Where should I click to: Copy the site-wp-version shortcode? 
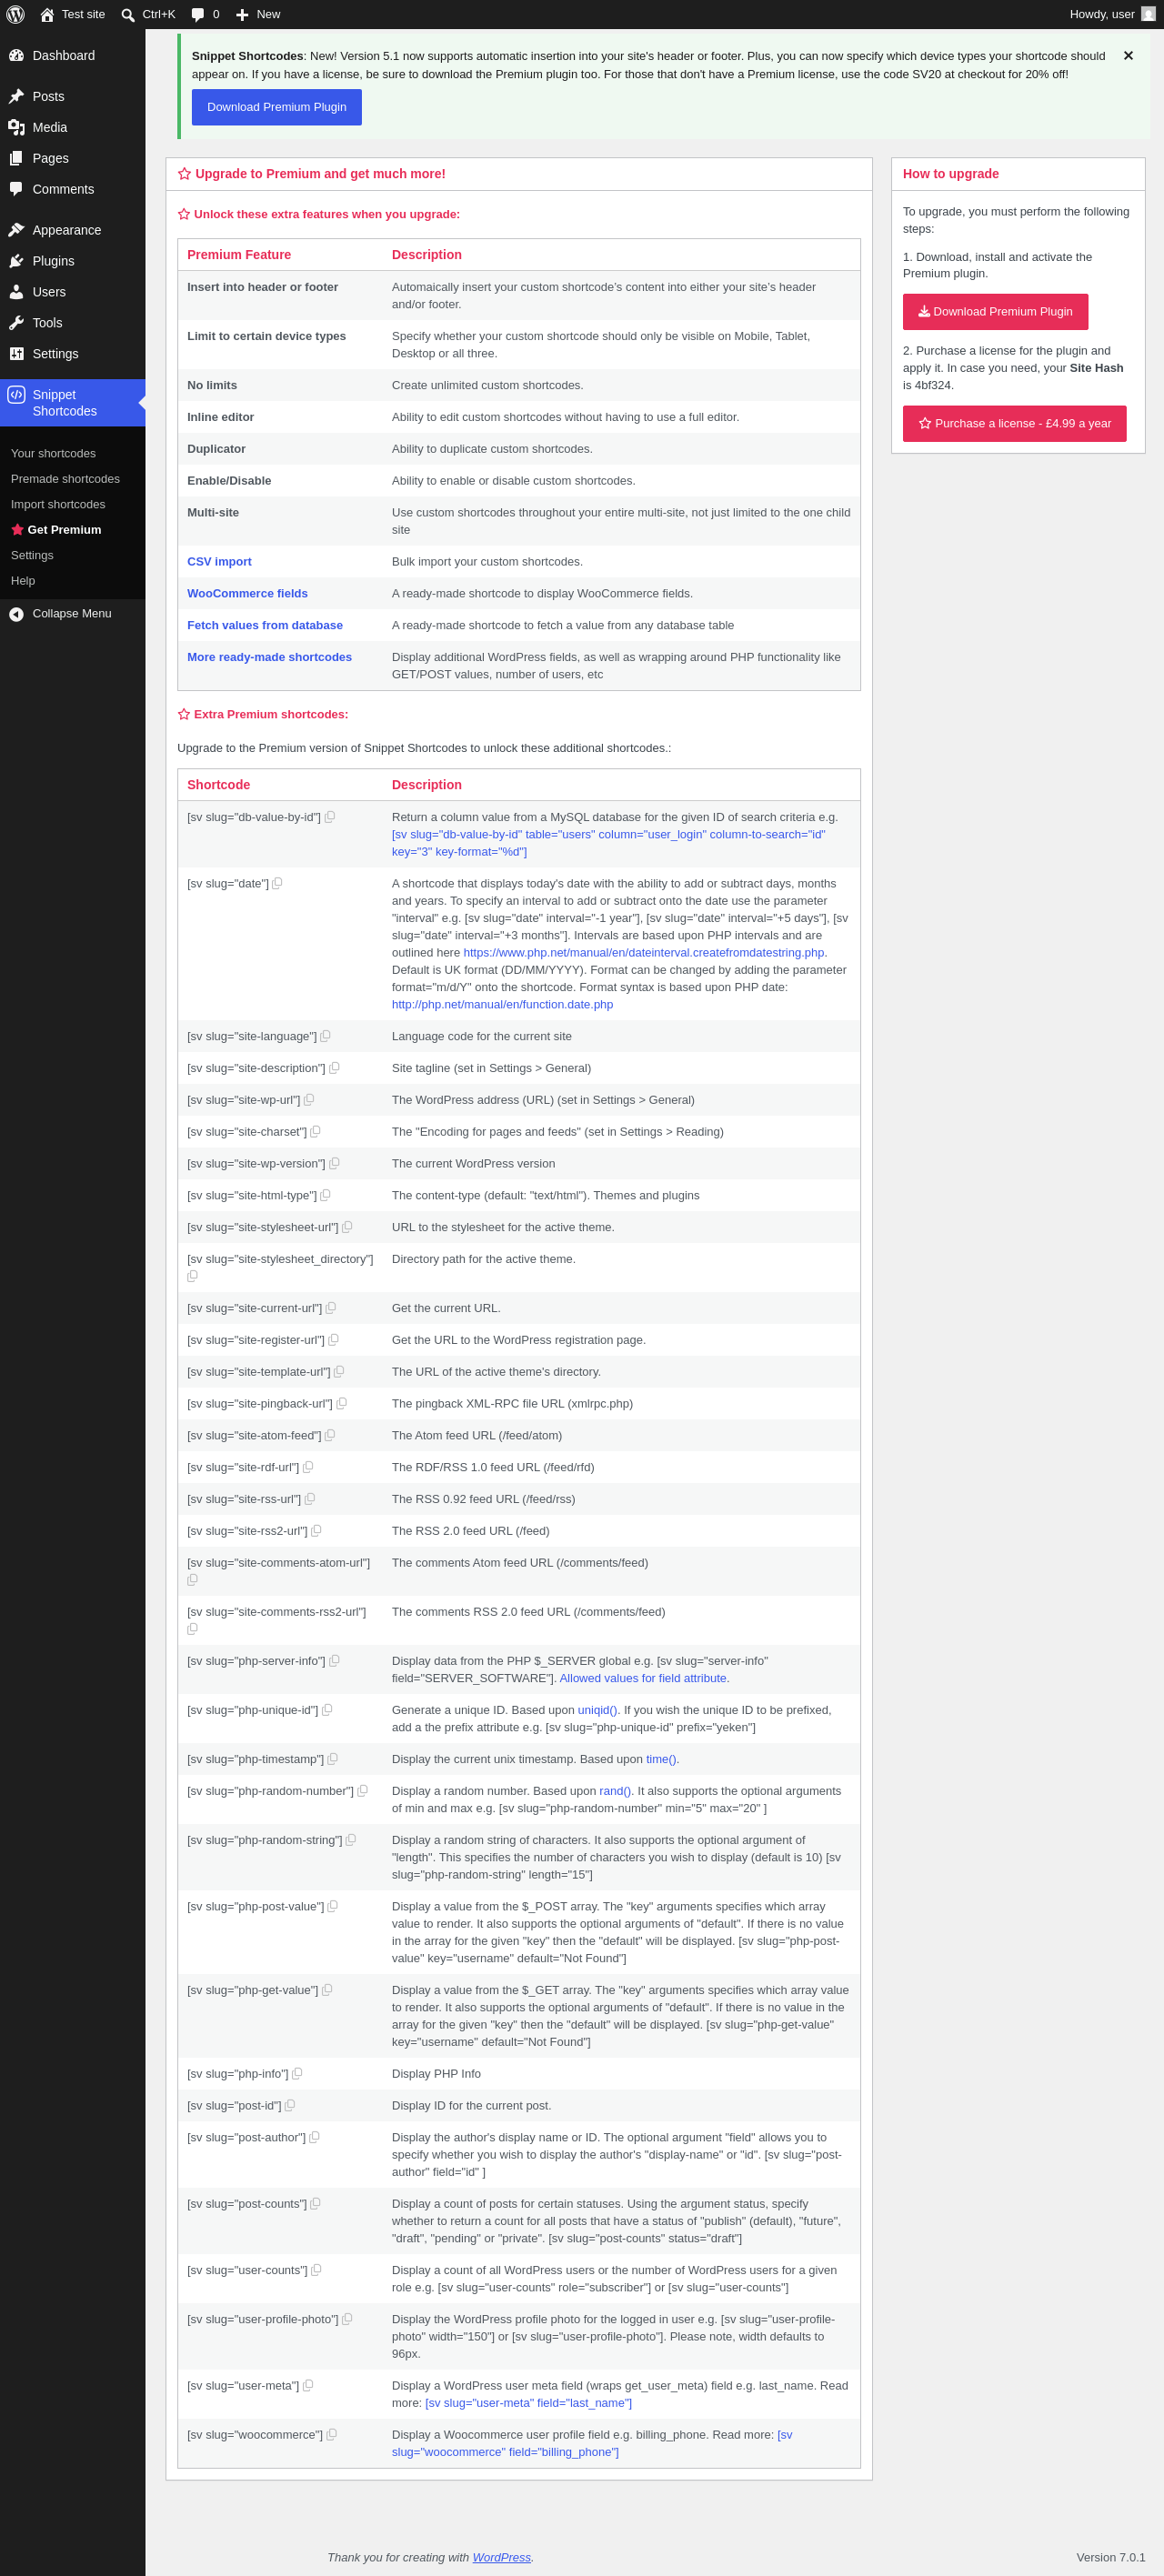335,1163
